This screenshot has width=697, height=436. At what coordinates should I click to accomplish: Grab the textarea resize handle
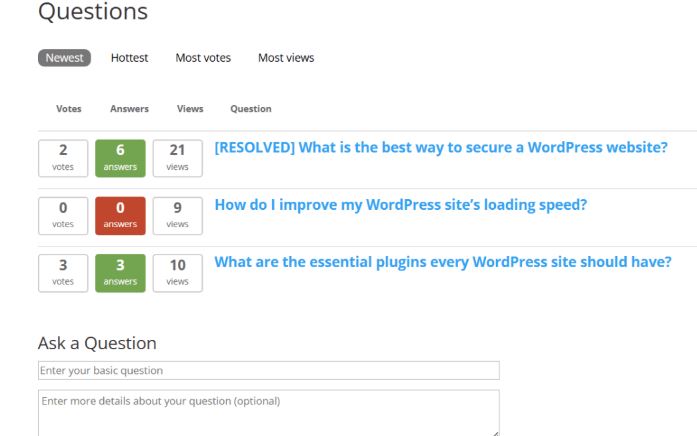tap(496, 433)
